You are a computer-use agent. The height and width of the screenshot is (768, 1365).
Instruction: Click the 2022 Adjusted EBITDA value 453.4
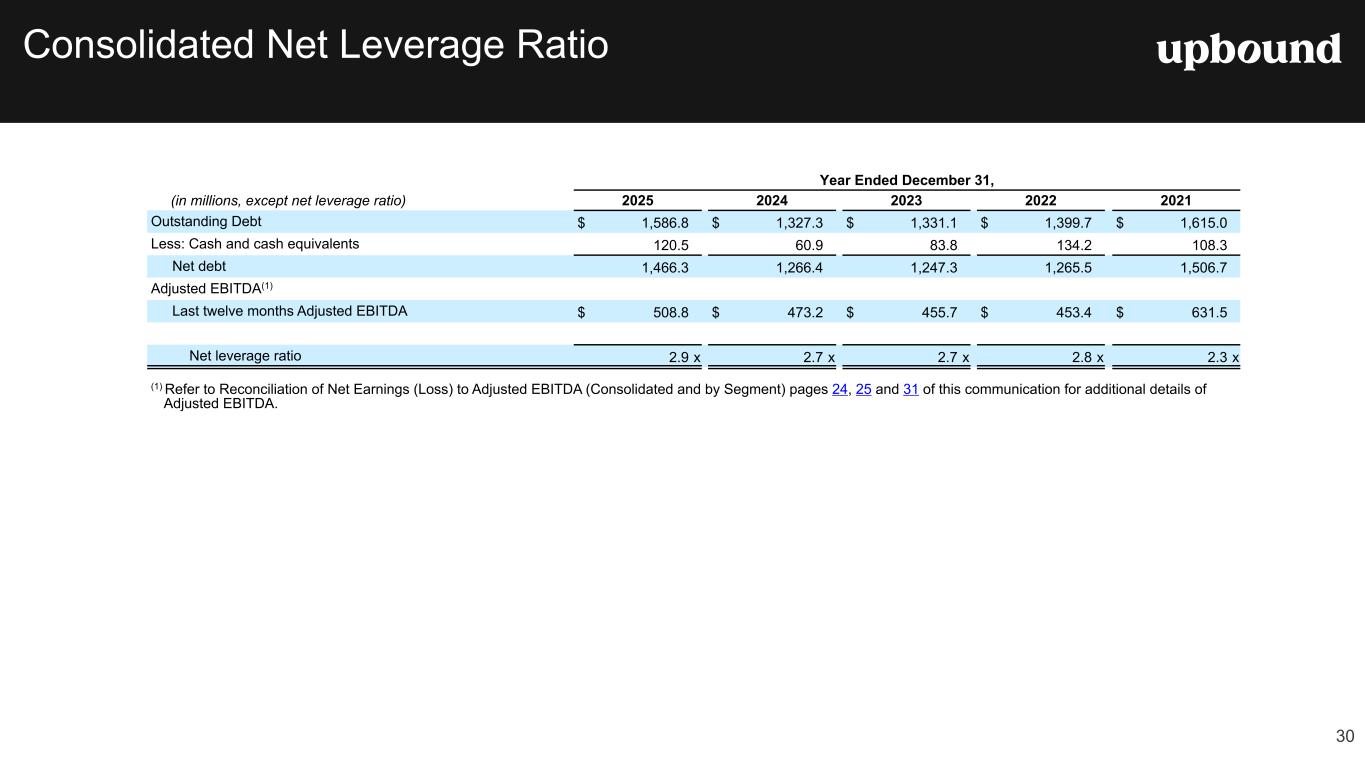click(x=1071, y=312)
